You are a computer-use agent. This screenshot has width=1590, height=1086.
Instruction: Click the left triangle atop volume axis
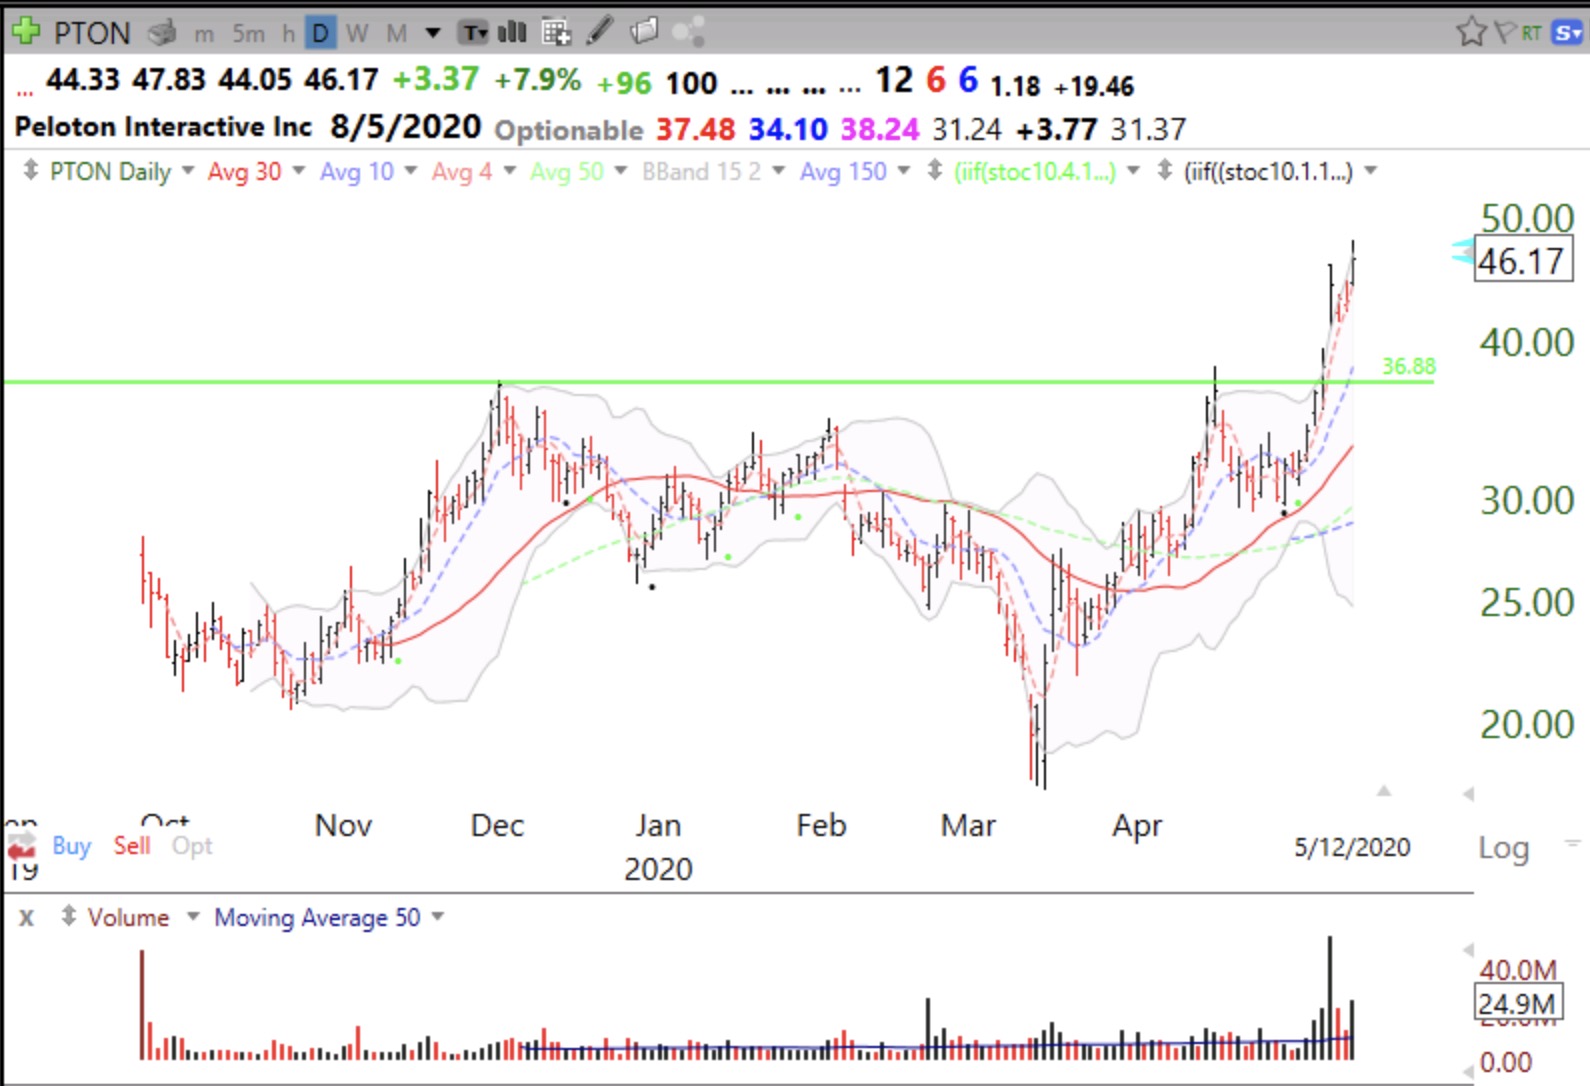click(1468, 949)
